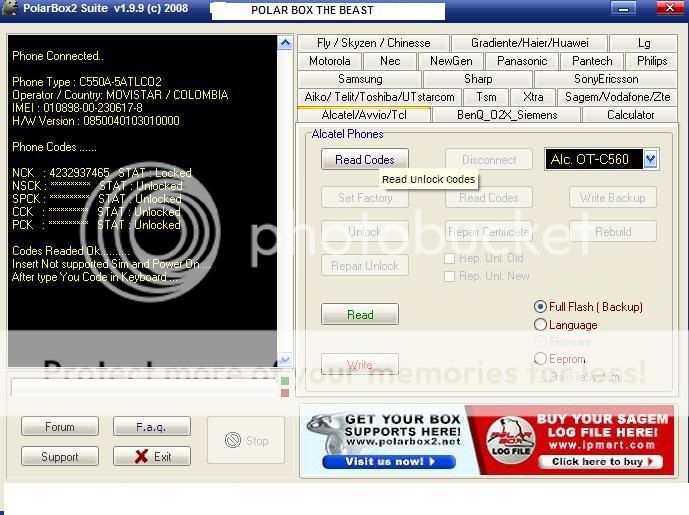Viewport: 689px width, 515px height.
Task: Open the F.a.q. button
Action: click(x=152, y=427)
